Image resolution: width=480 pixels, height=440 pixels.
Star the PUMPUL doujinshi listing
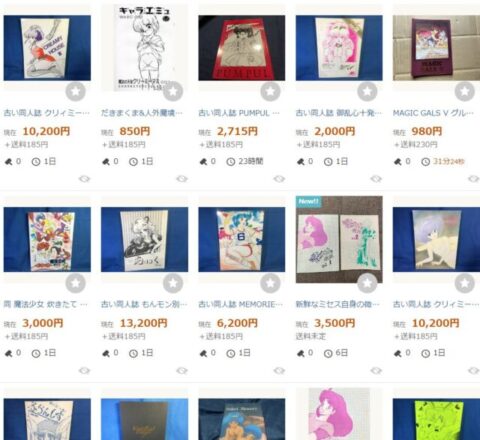pyautogui.click(x=270, y=91)
